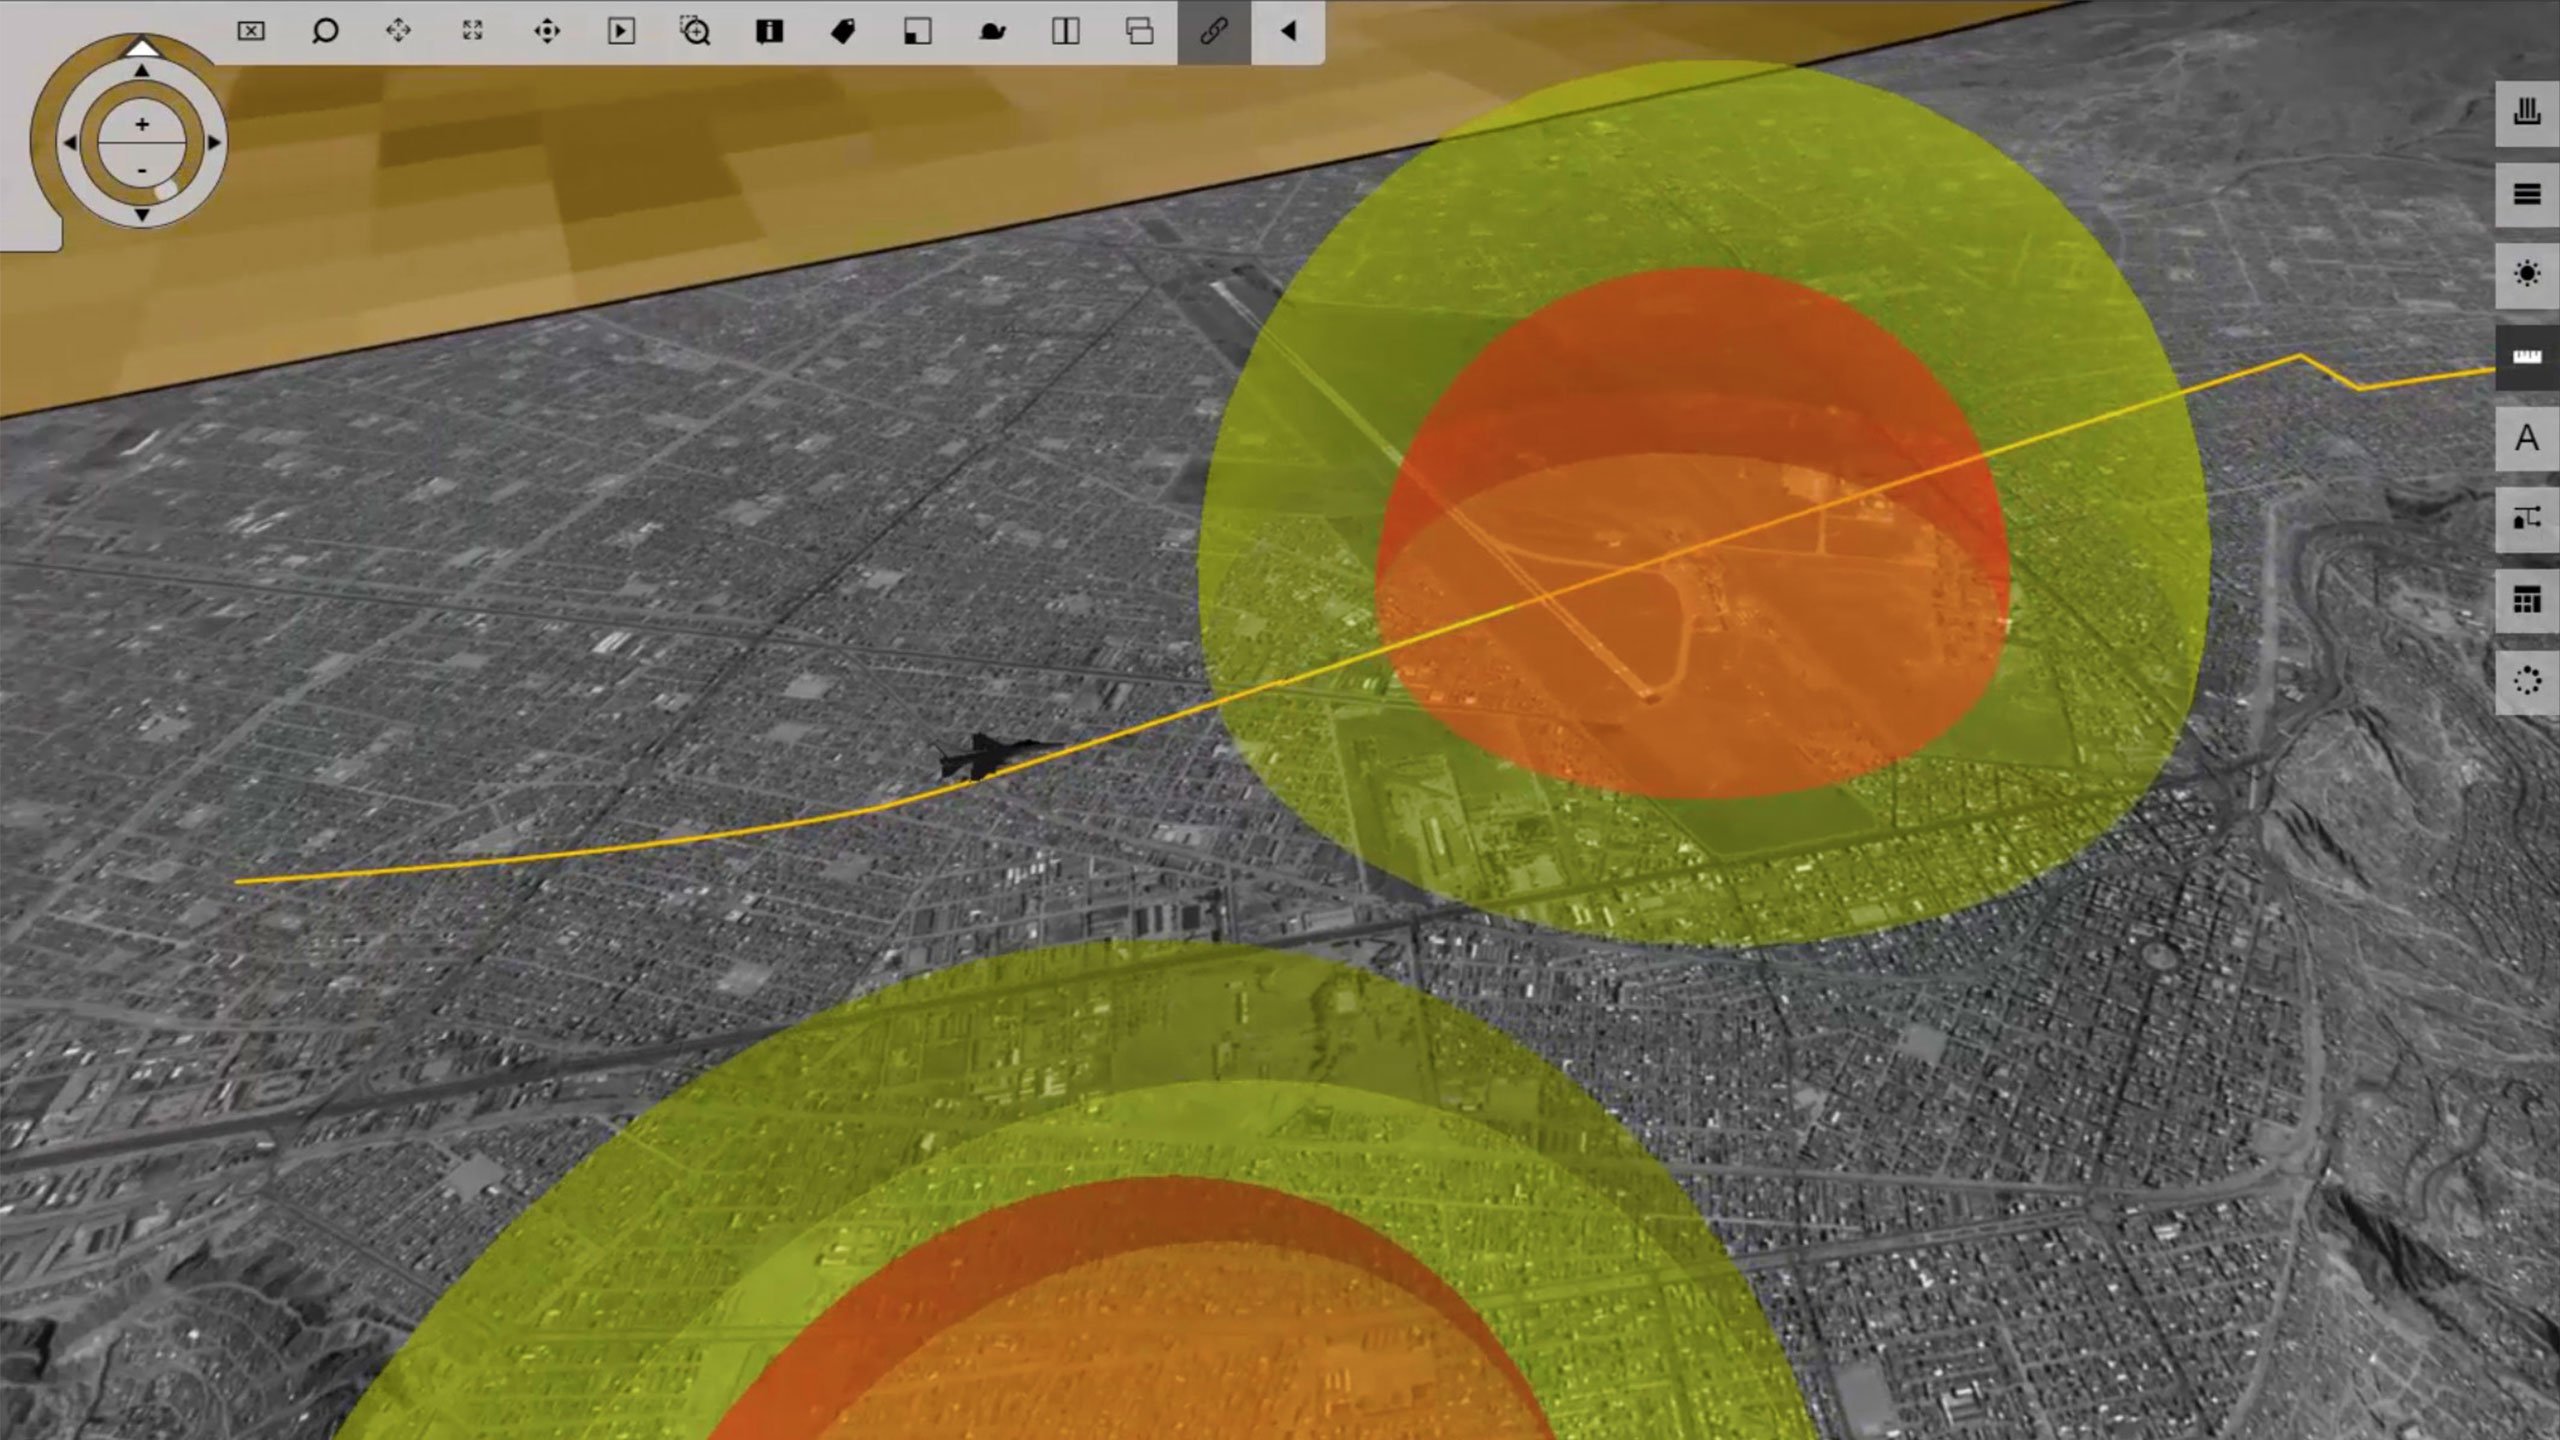Collapse the toolbar with the left arrow
This screenshot has width=2560, height=1440.
[x=1288, y=31]
